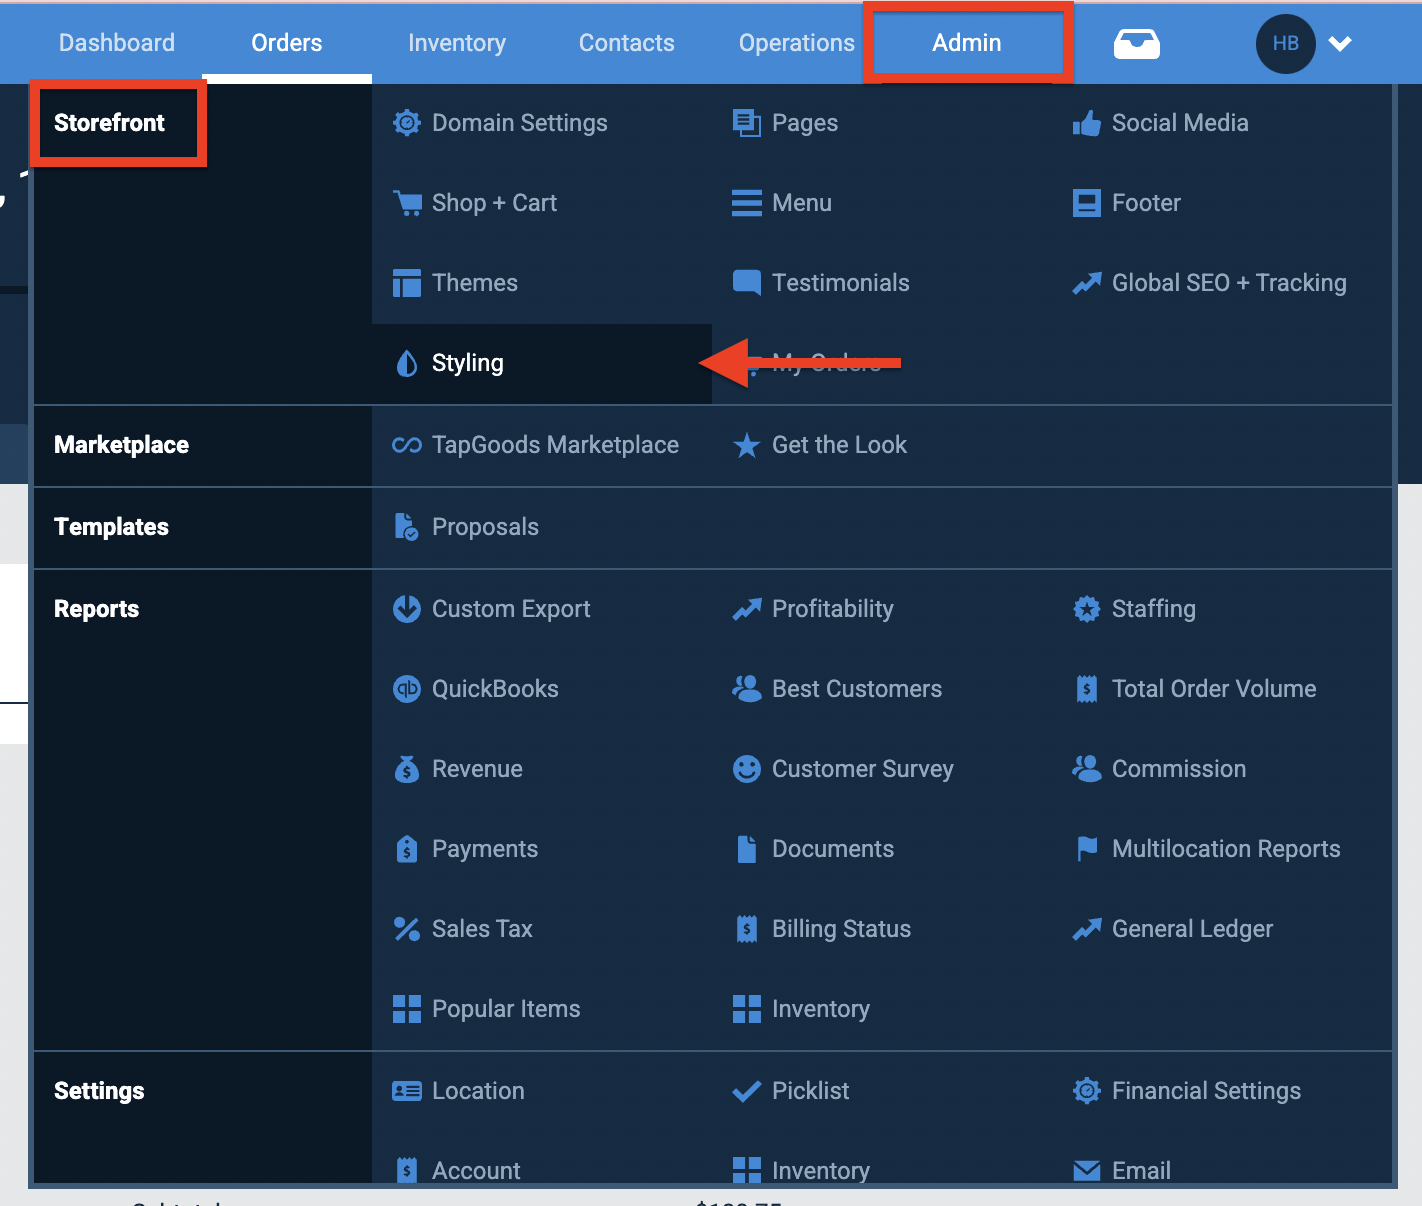This screenshot has height=1206, width=1422.
Task: Click the Financial Settings gear icon
Action: (x=1086, y=1090)
